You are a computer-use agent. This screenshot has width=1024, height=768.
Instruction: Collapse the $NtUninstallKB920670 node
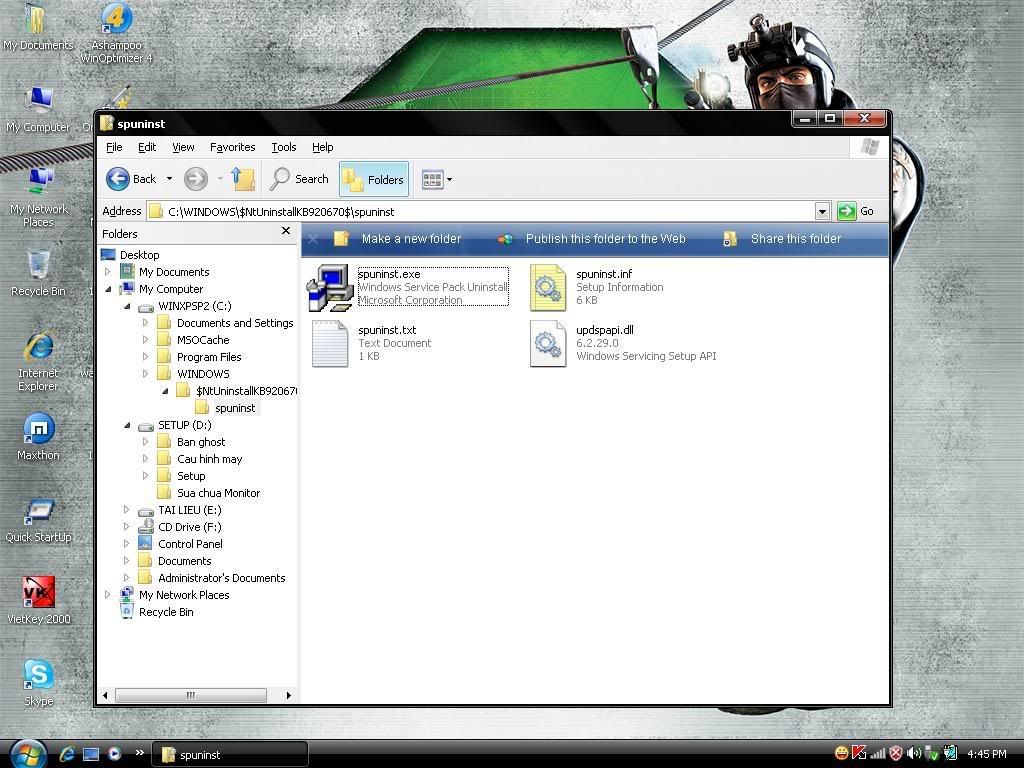[x=165, y=391]
